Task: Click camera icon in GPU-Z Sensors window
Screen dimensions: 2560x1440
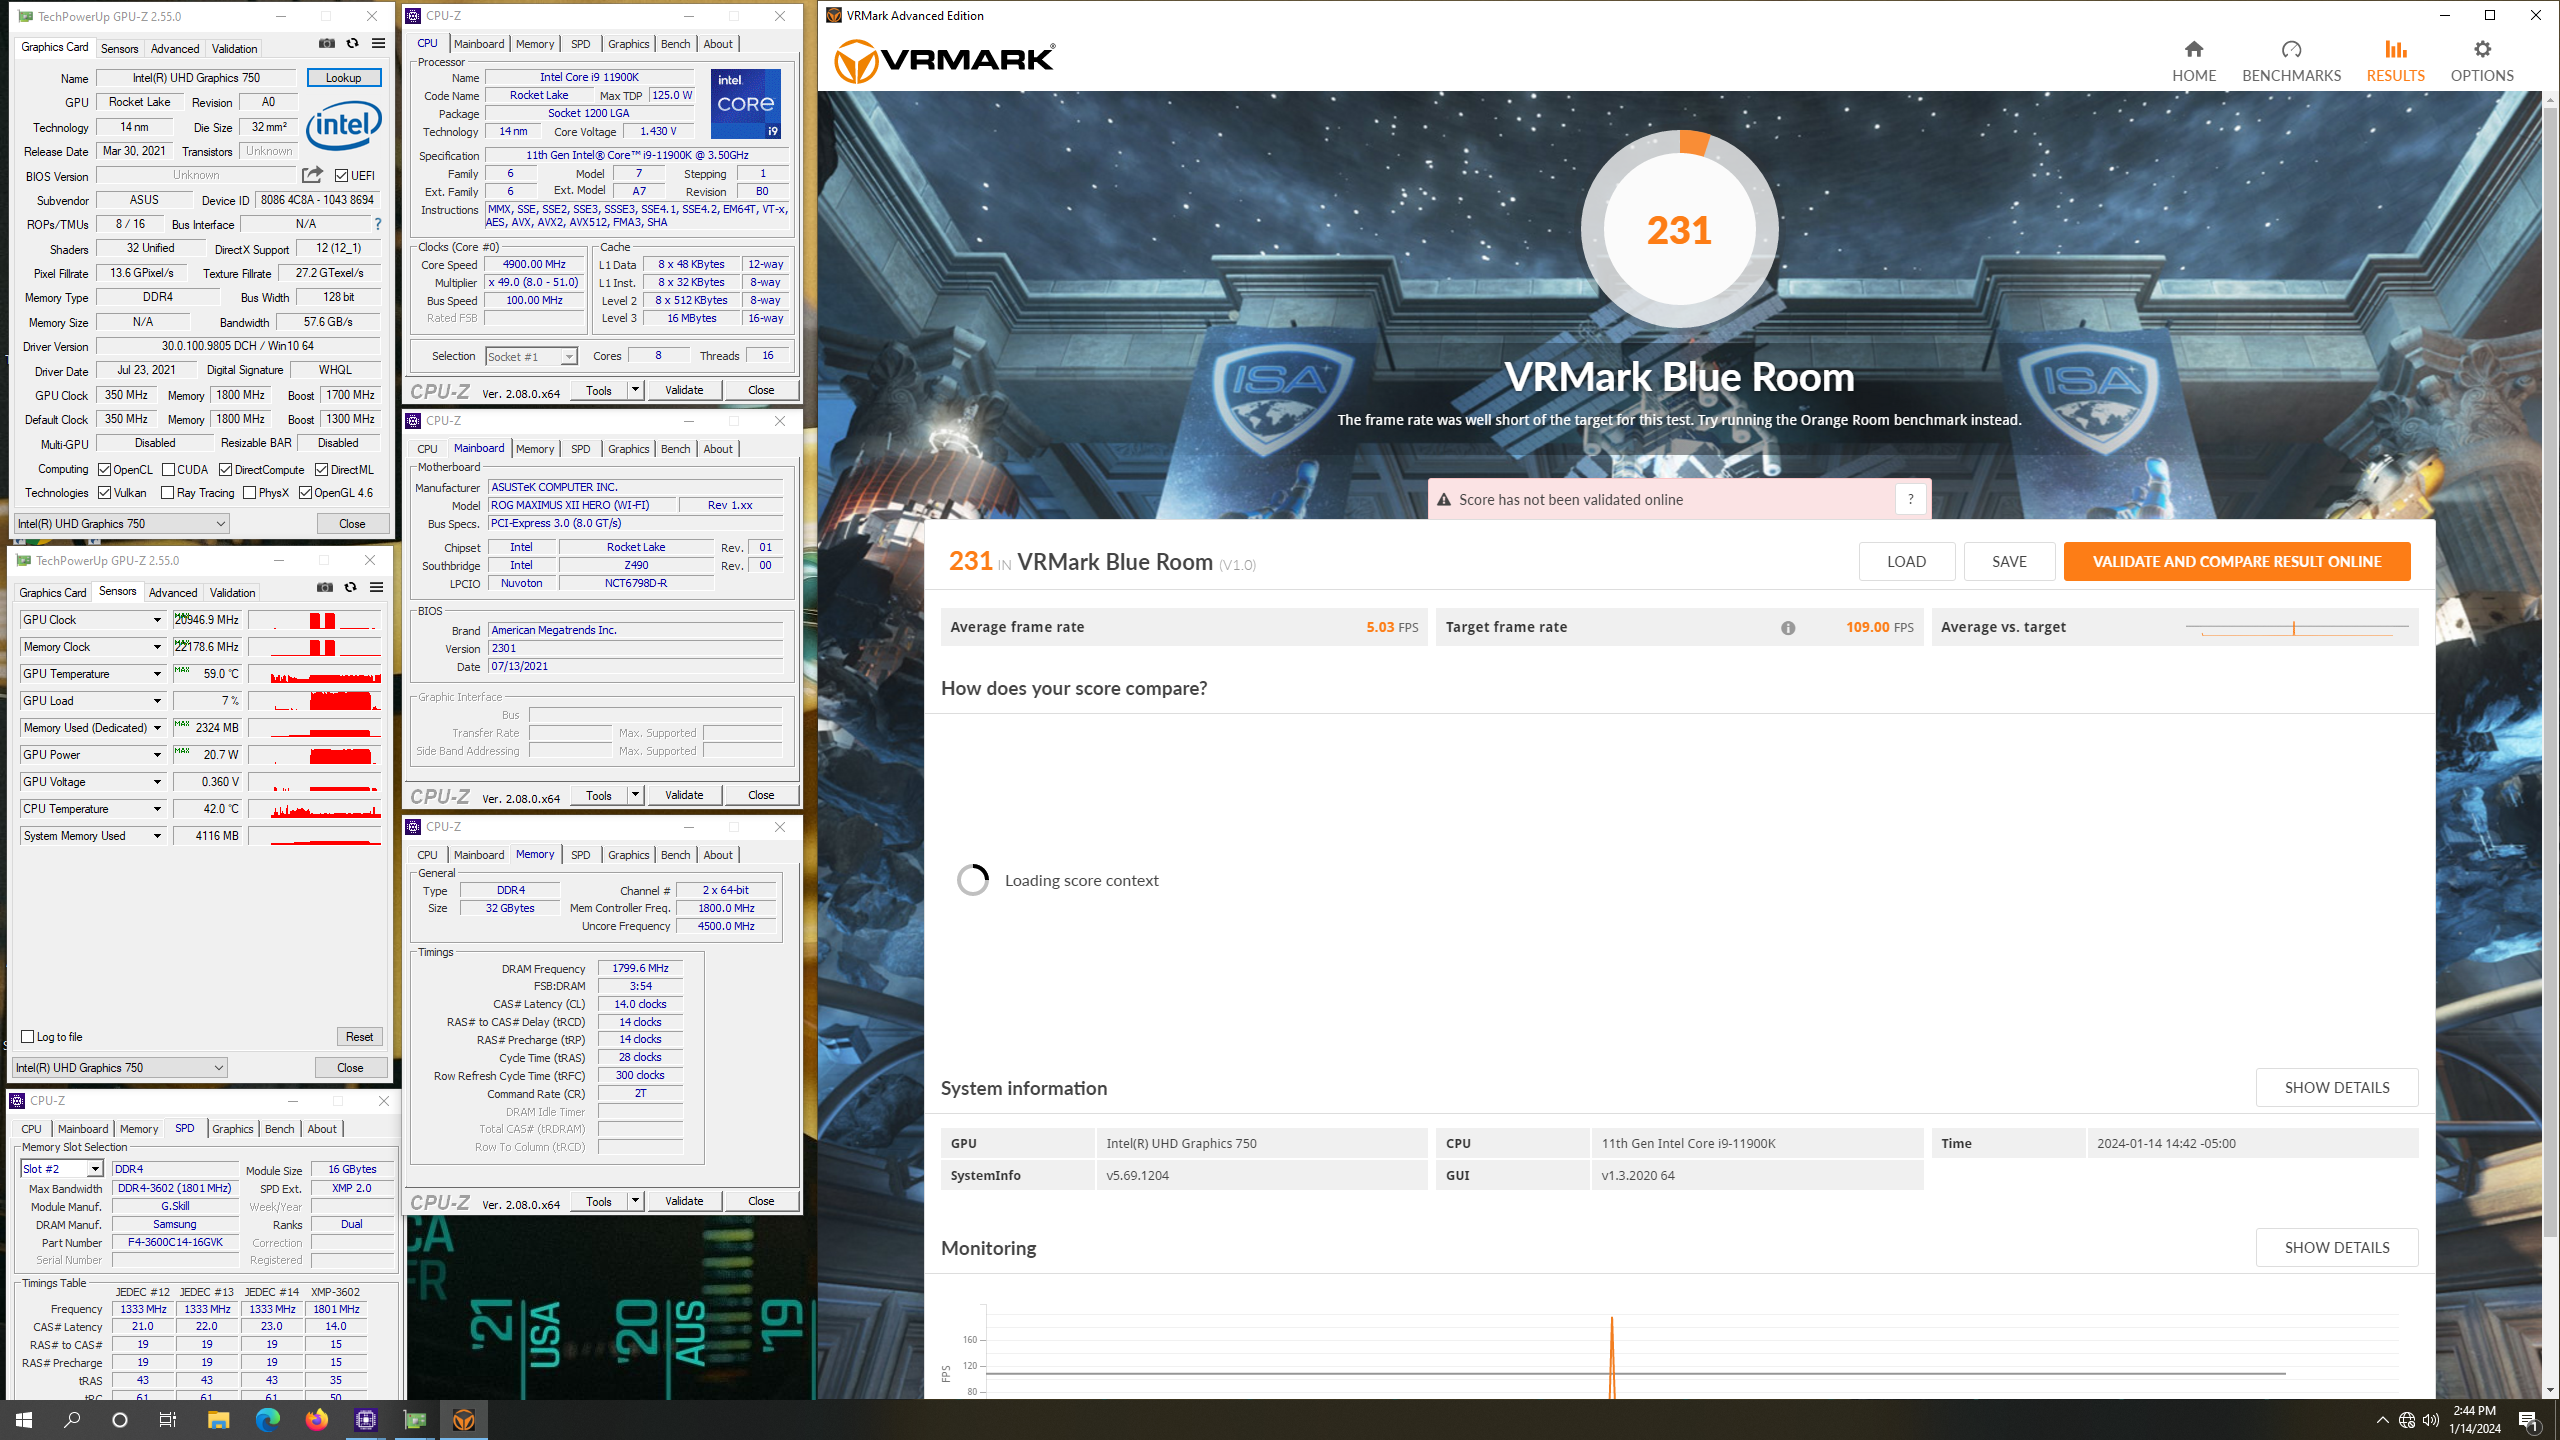Action: 325,588
